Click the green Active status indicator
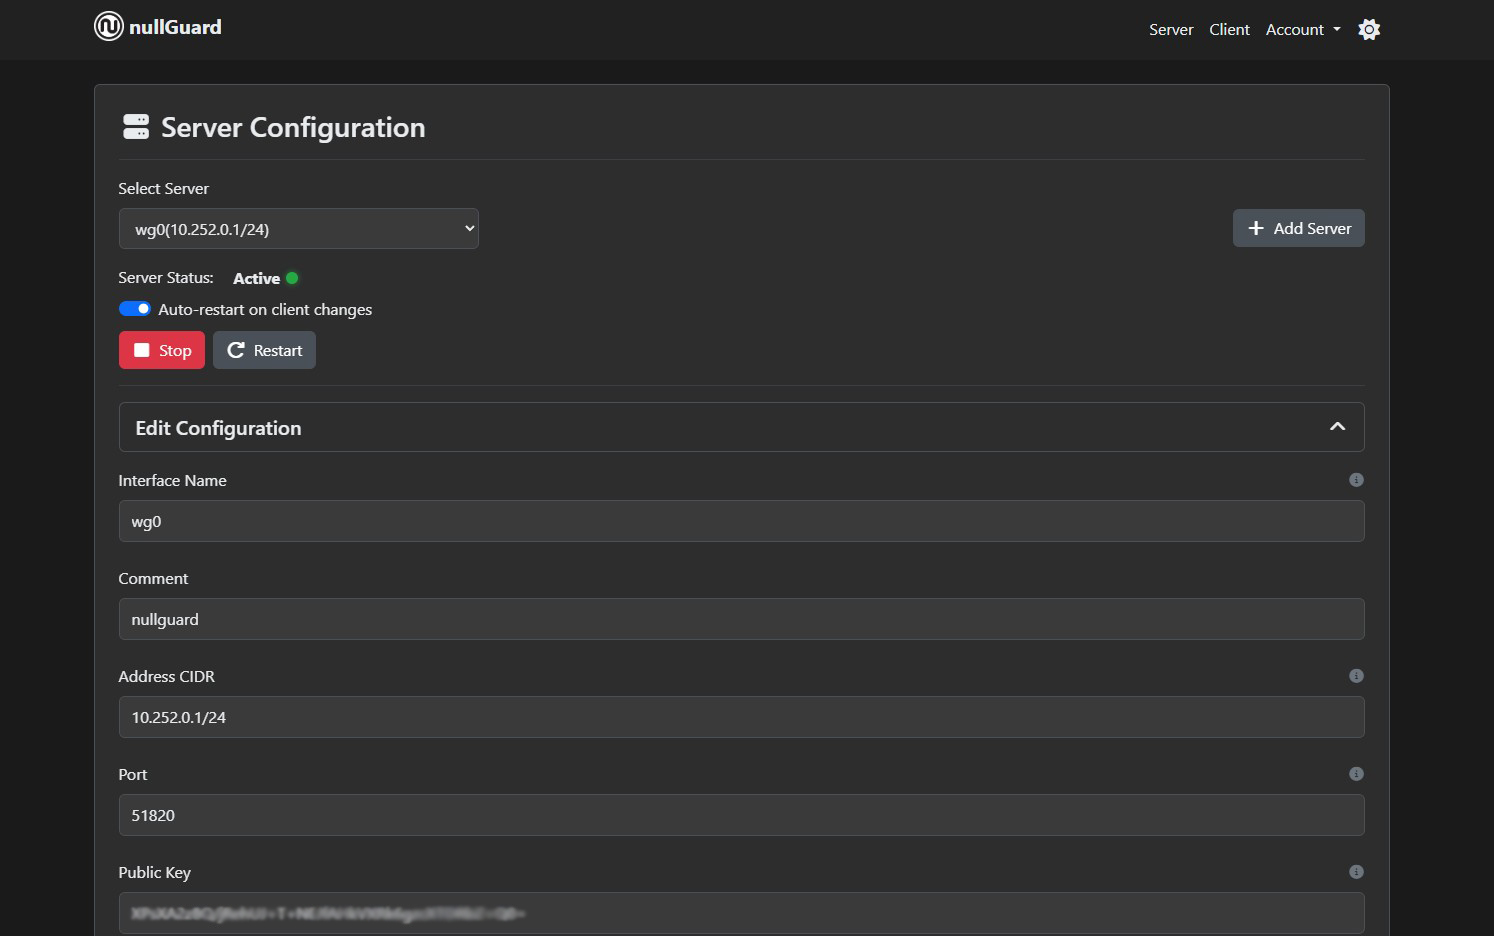 [292, 278]
